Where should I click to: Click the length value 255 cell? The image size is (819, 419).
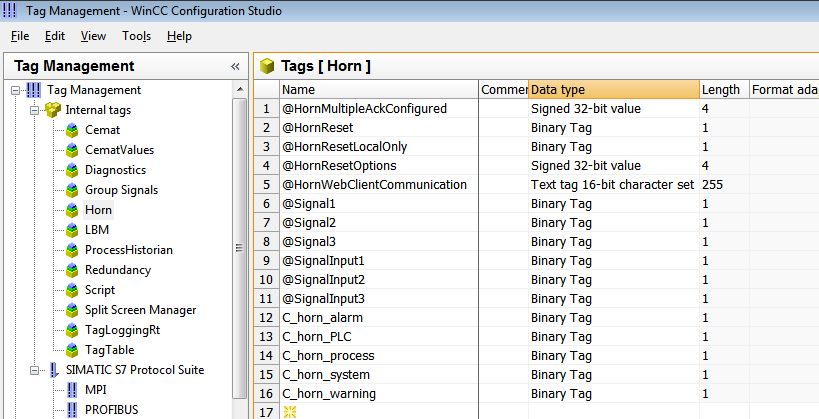[724, 185]
